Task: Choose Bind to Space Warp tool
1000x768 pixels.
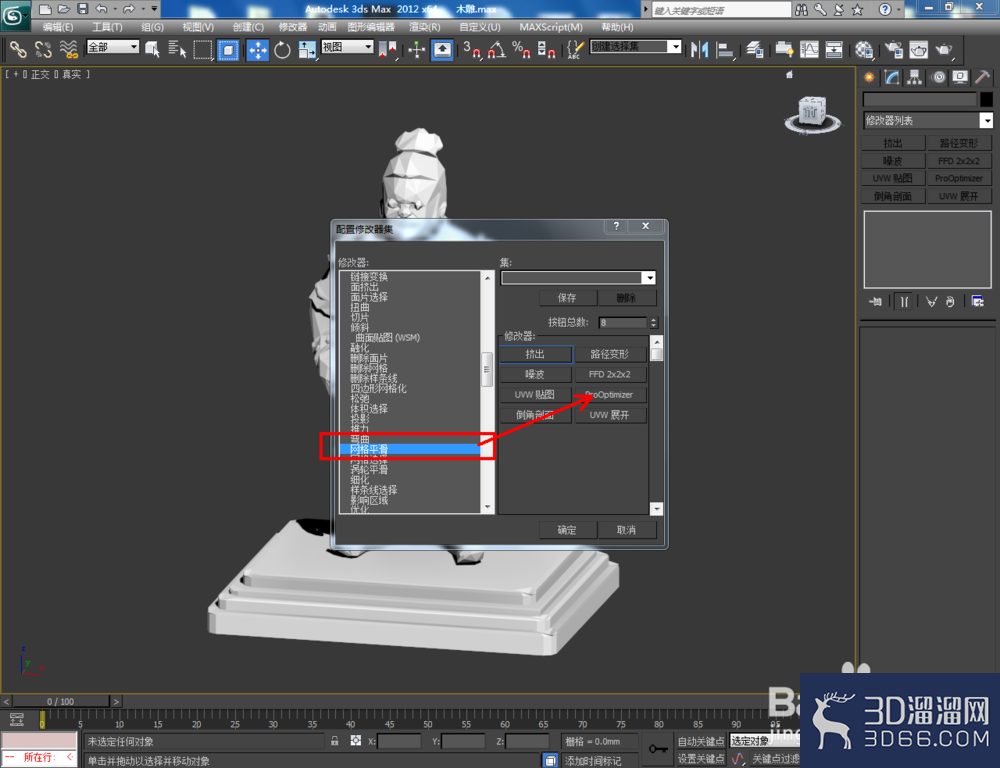Action: click(x=68, y=49)
